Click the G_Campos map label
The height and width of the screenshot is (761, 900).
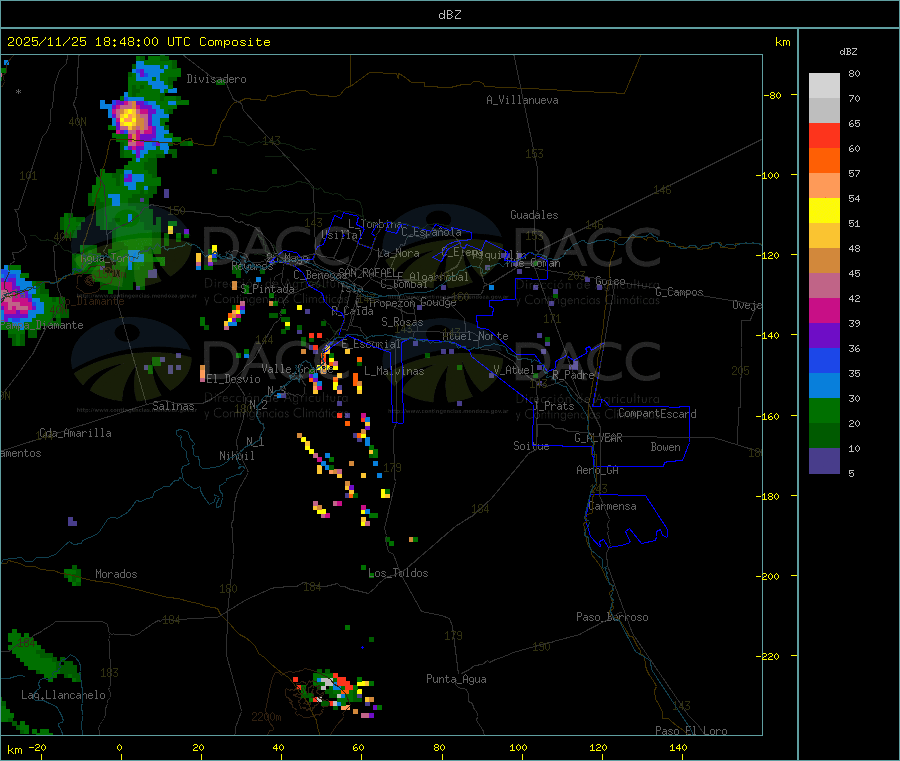tap(680, 292)
